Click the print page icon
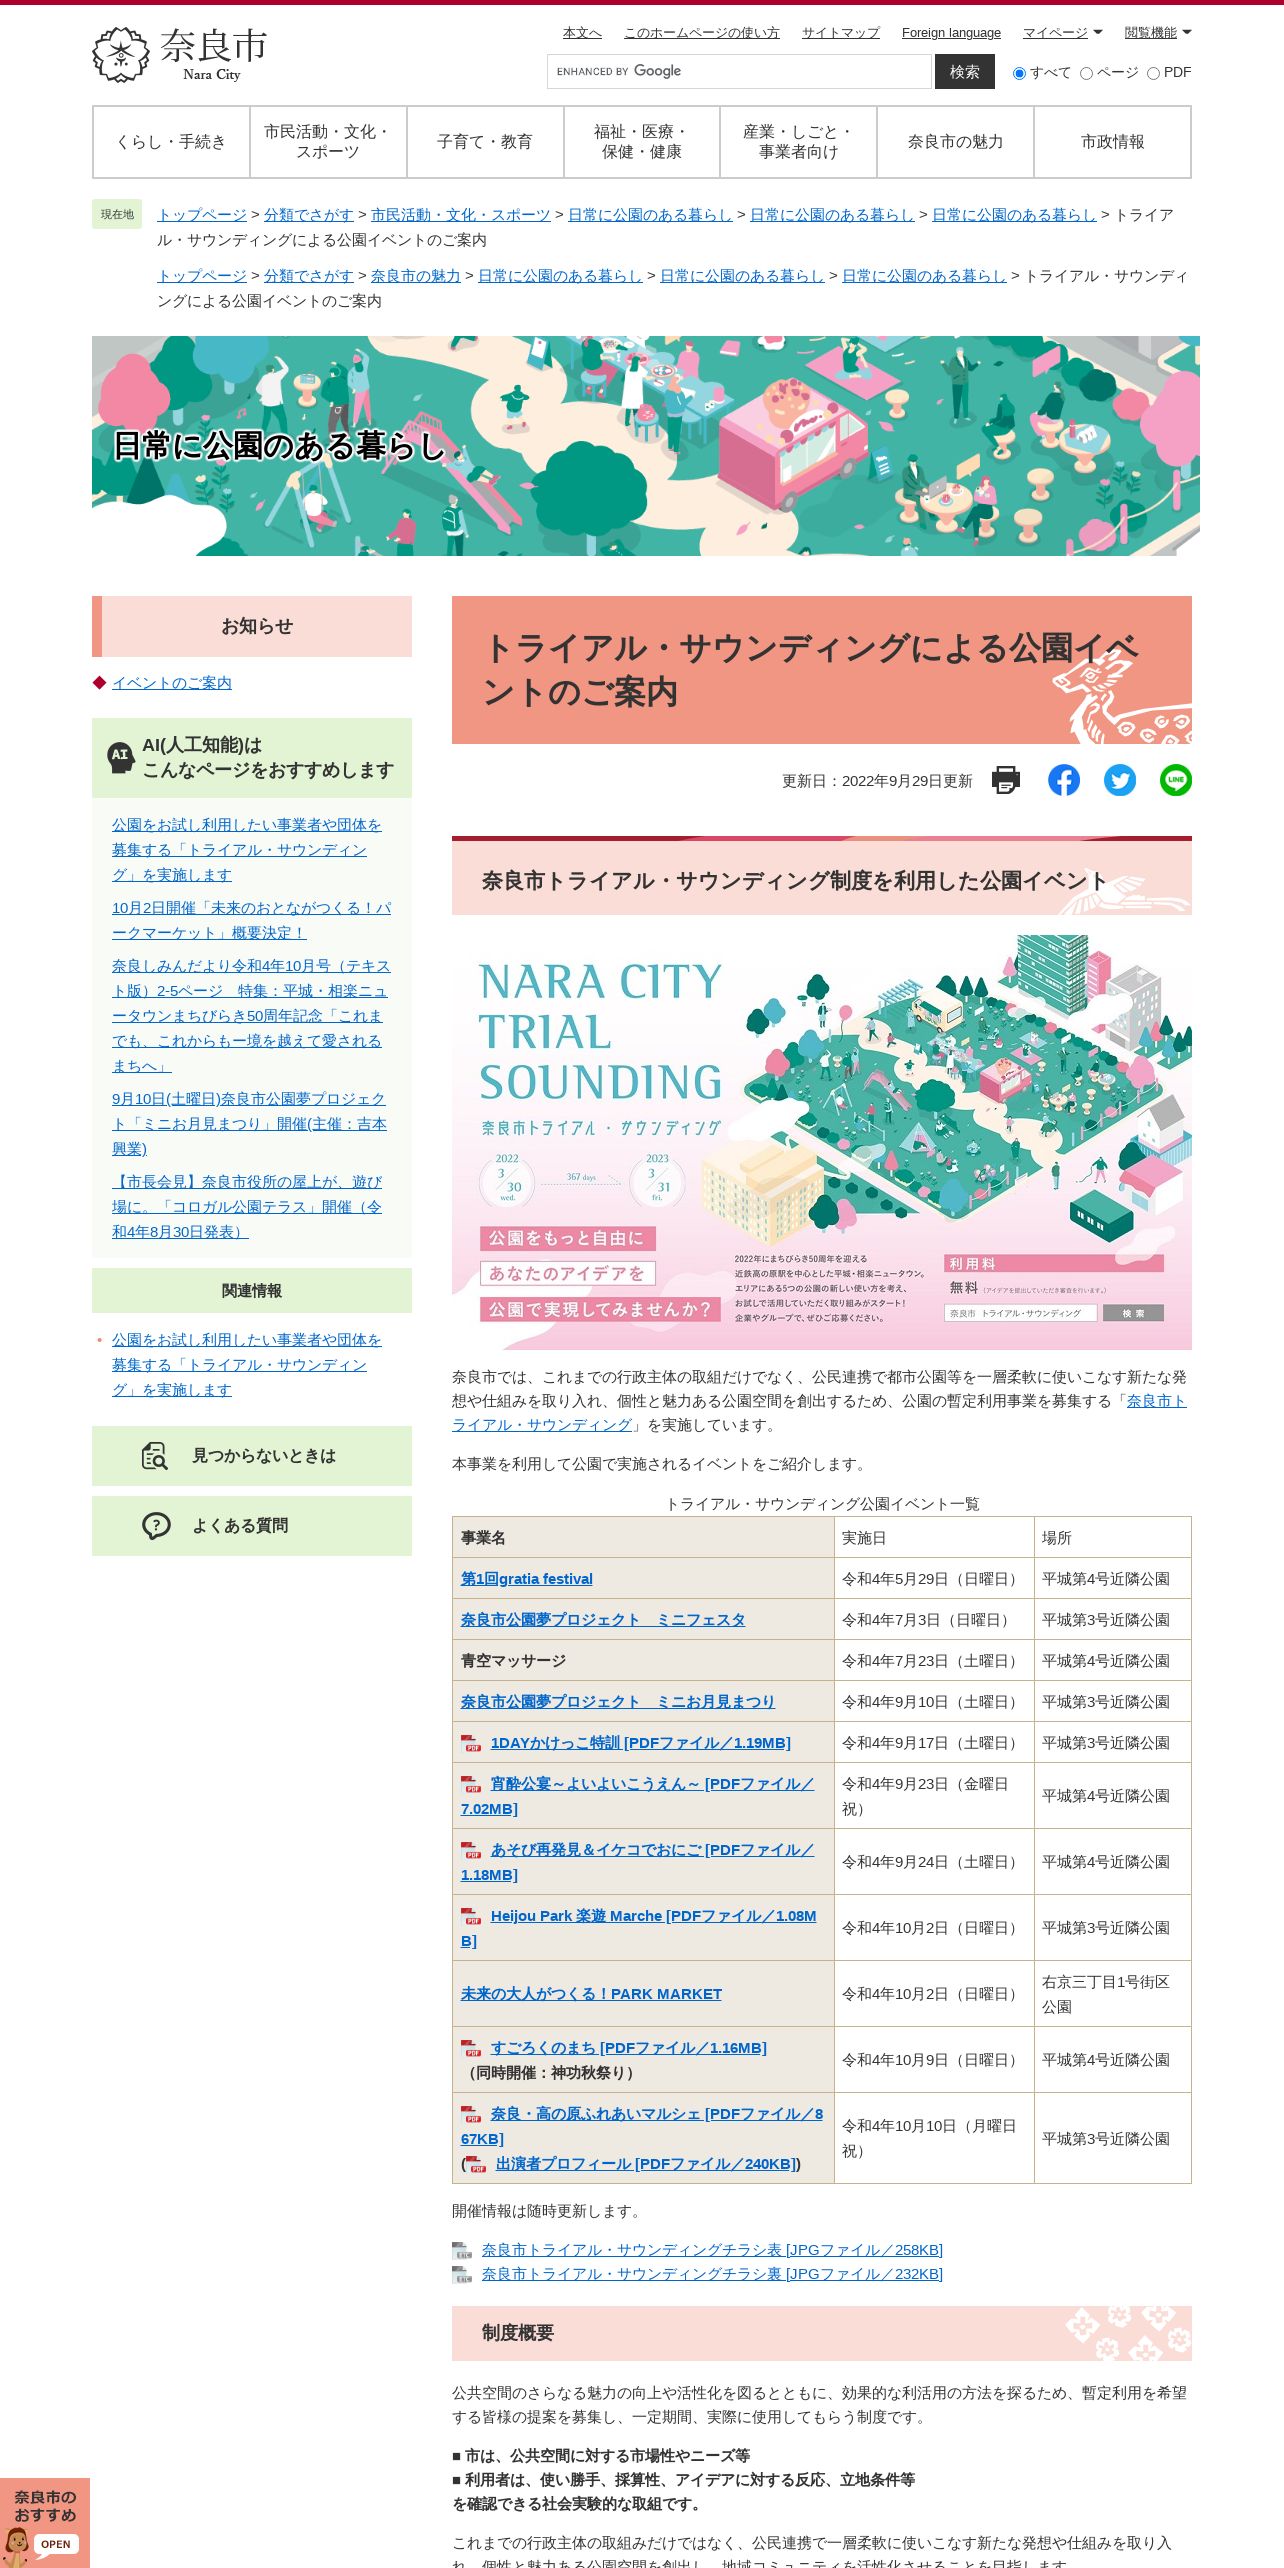The width and height of the screenshot is (1284, 2568). pos(1006,780)
